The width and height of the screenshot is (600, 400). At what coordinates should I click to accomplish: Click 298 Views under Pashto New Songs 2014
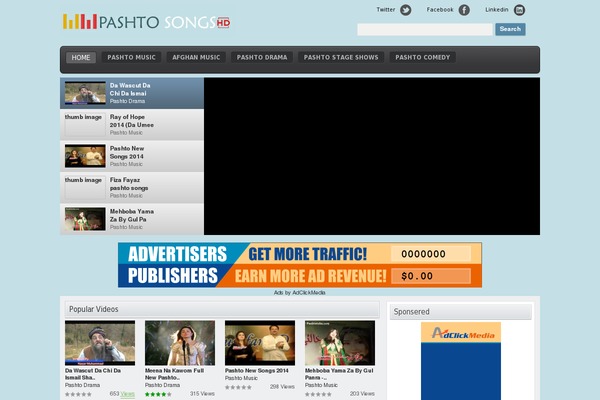tap(282, 387)
